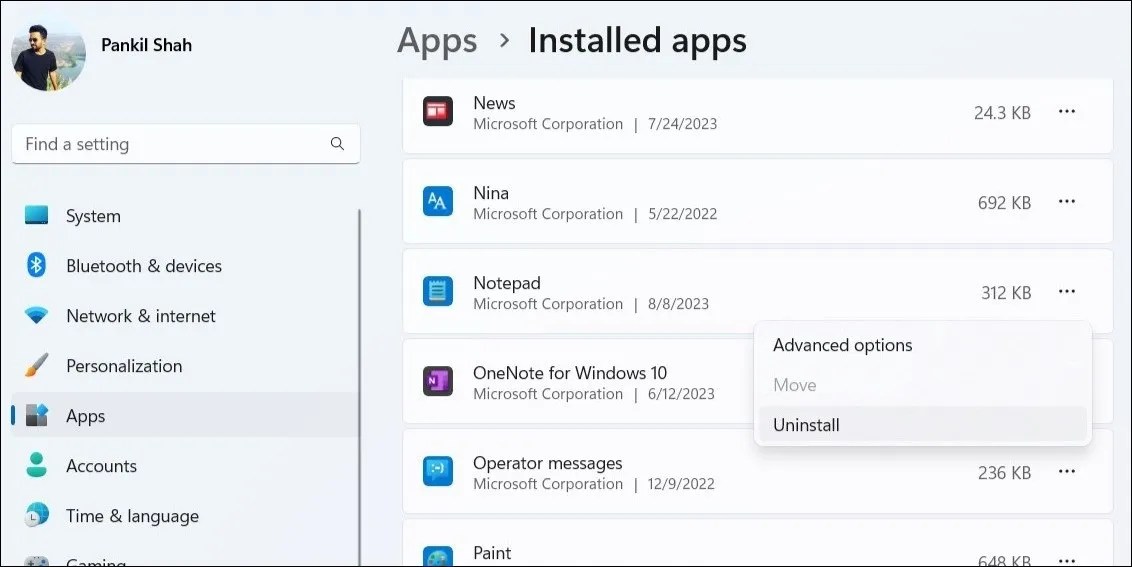
Task: Focus the Find a setting search box
Action: 186,144
